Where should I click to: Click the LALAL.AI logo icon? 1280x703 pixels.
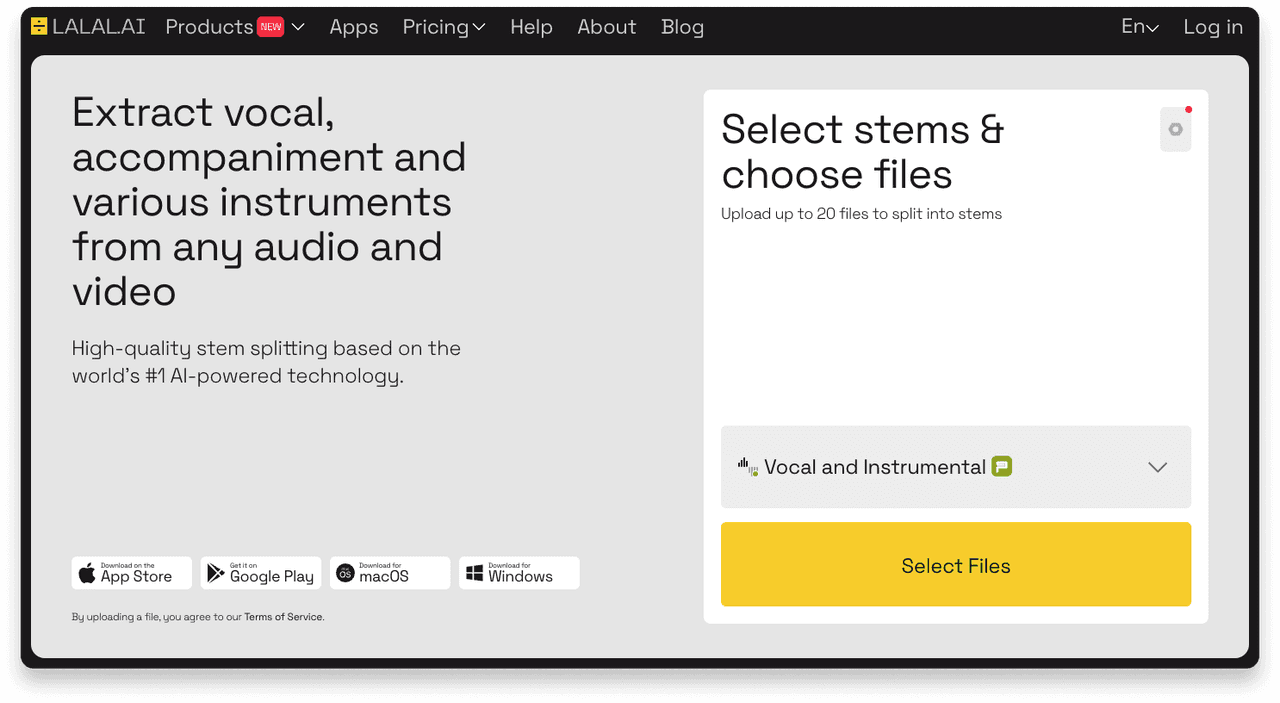(x=38, y=26)
